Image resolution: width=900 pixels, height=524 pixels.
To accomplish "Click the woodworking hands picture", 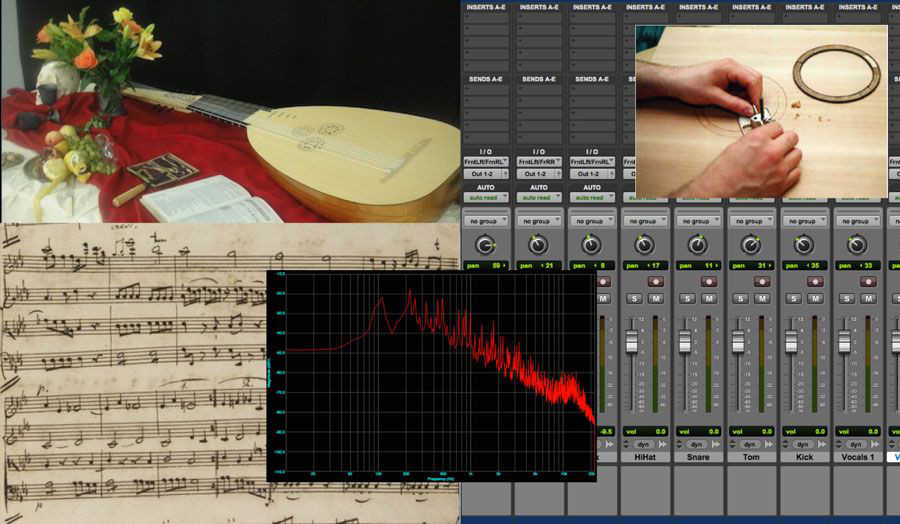I will [760, 110].
